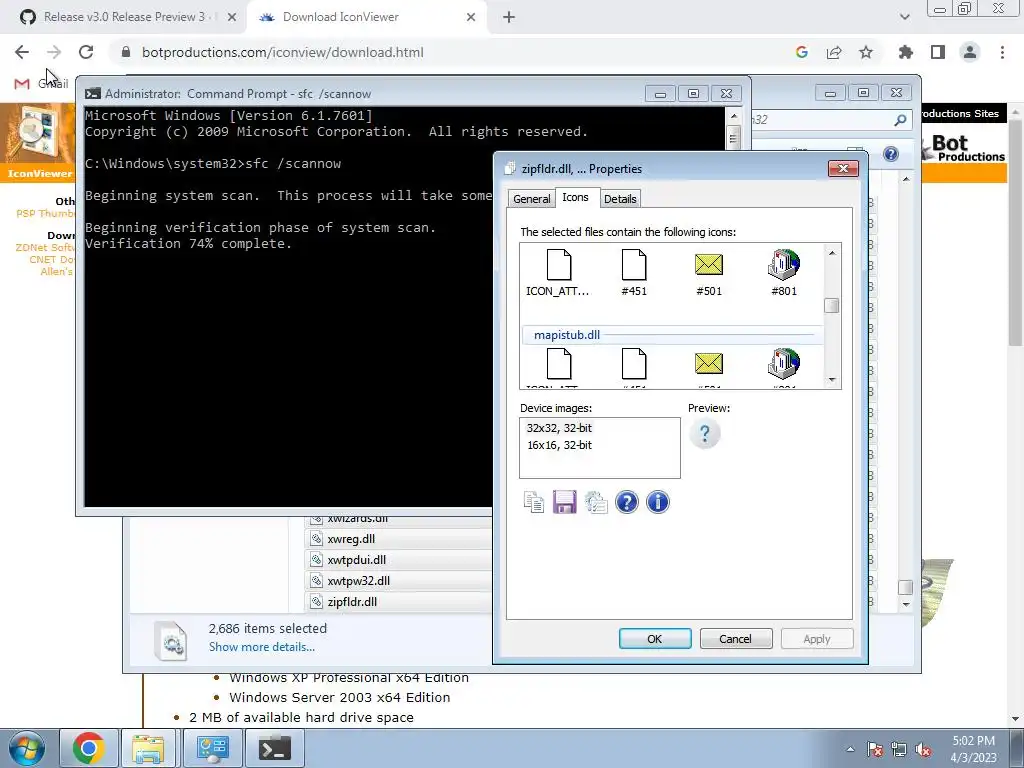
Task: Click Gmail bookmark icon
Action: 22,84
